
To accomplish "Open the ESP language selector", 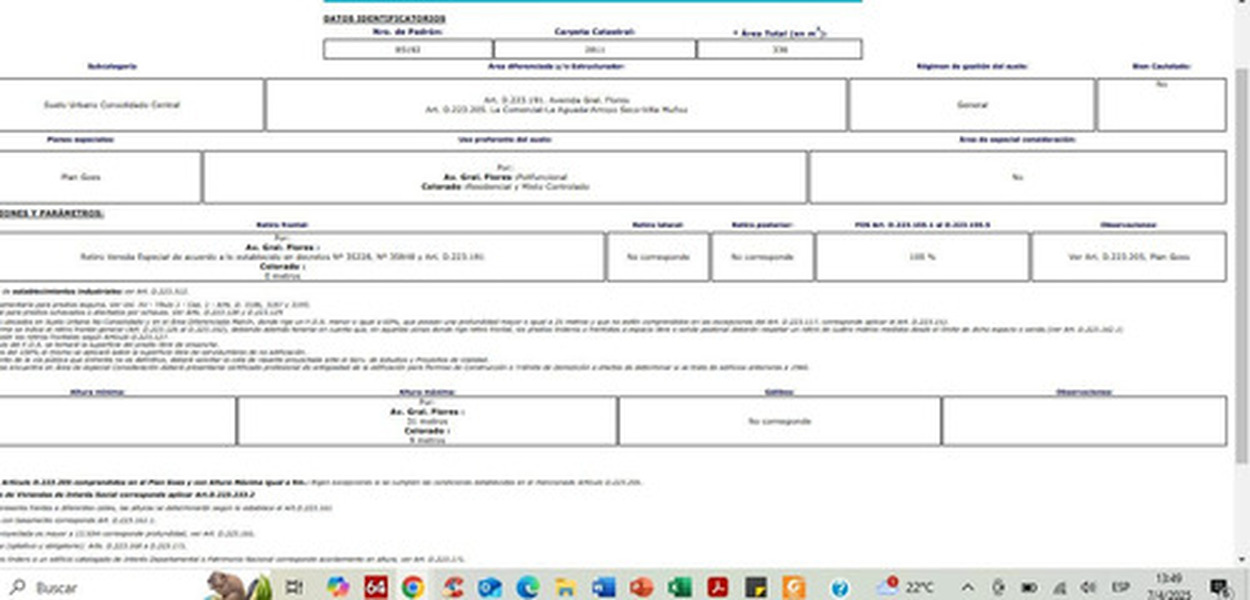I will 1121,587.
